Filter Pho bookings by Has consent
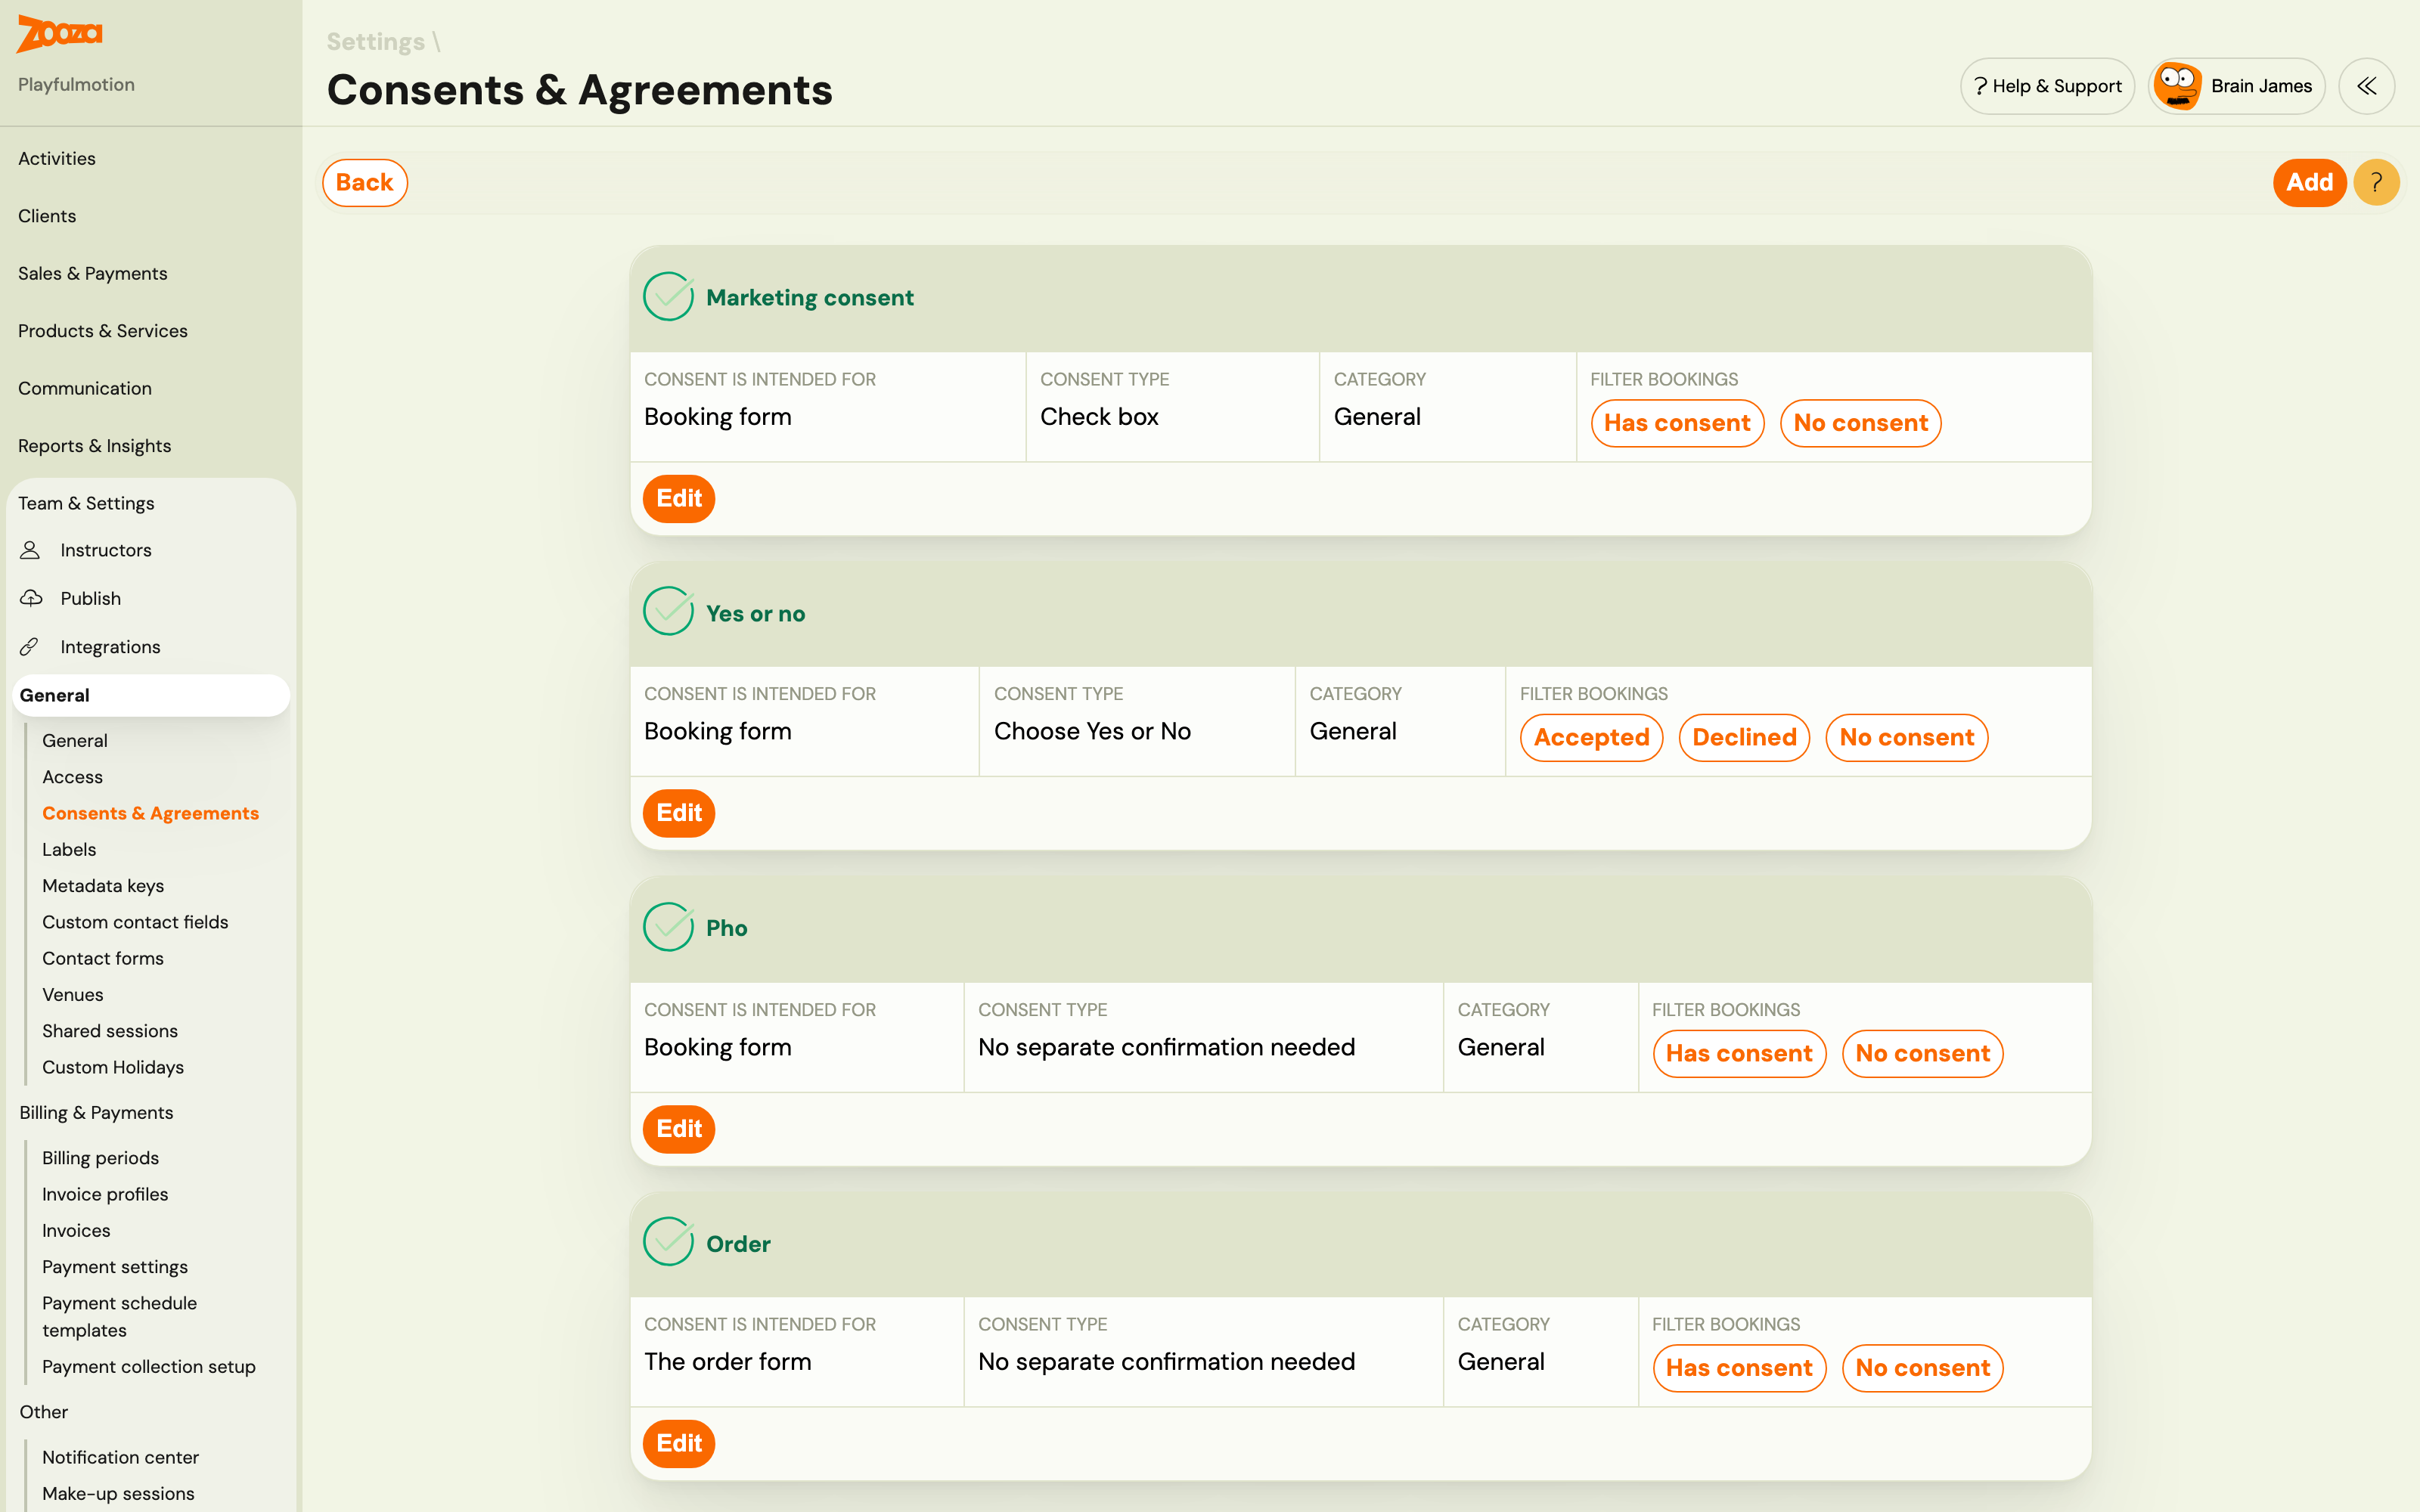The width and height of the screenshot is (2420, 1512). (1739, 1054)
